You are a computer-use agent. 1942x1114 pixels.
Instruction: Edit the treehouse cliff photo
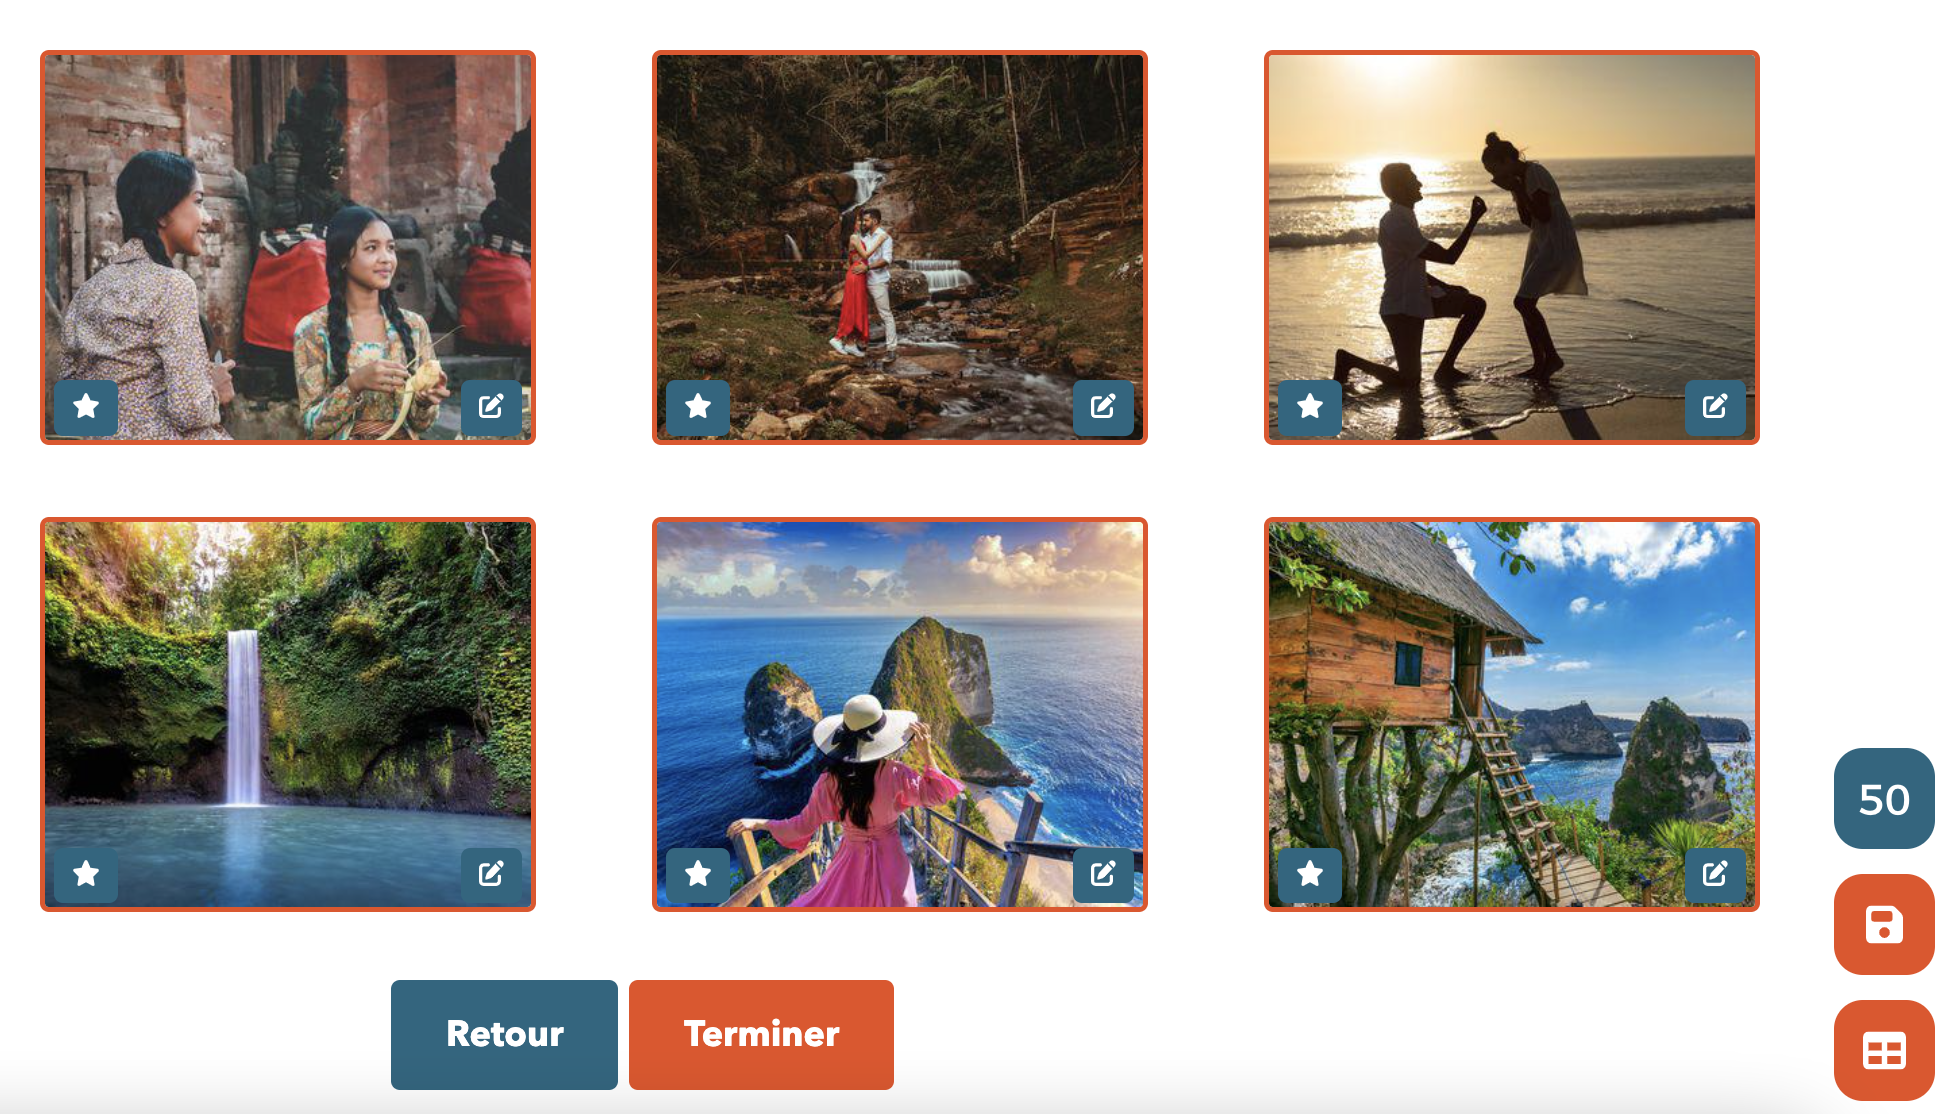[x=1715, y=874]
